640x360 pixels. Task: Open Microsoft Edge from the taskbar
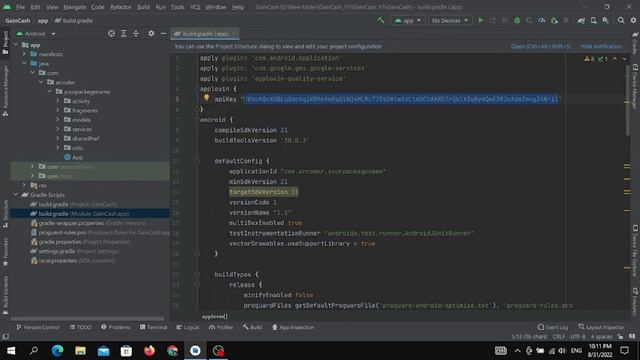[57, 351]
